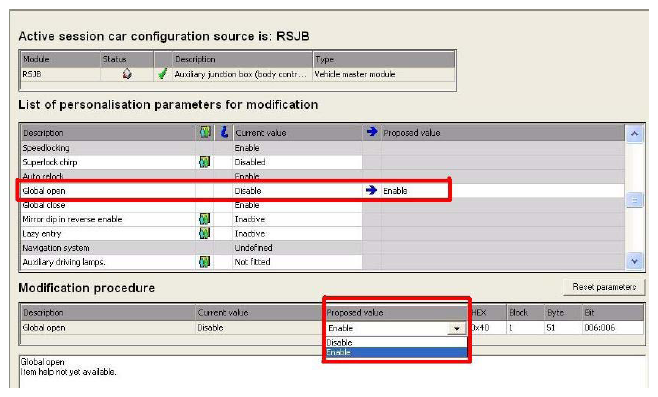
Task: Open the Proposed value dropdown arrow
Action: [x=456, y=328]
